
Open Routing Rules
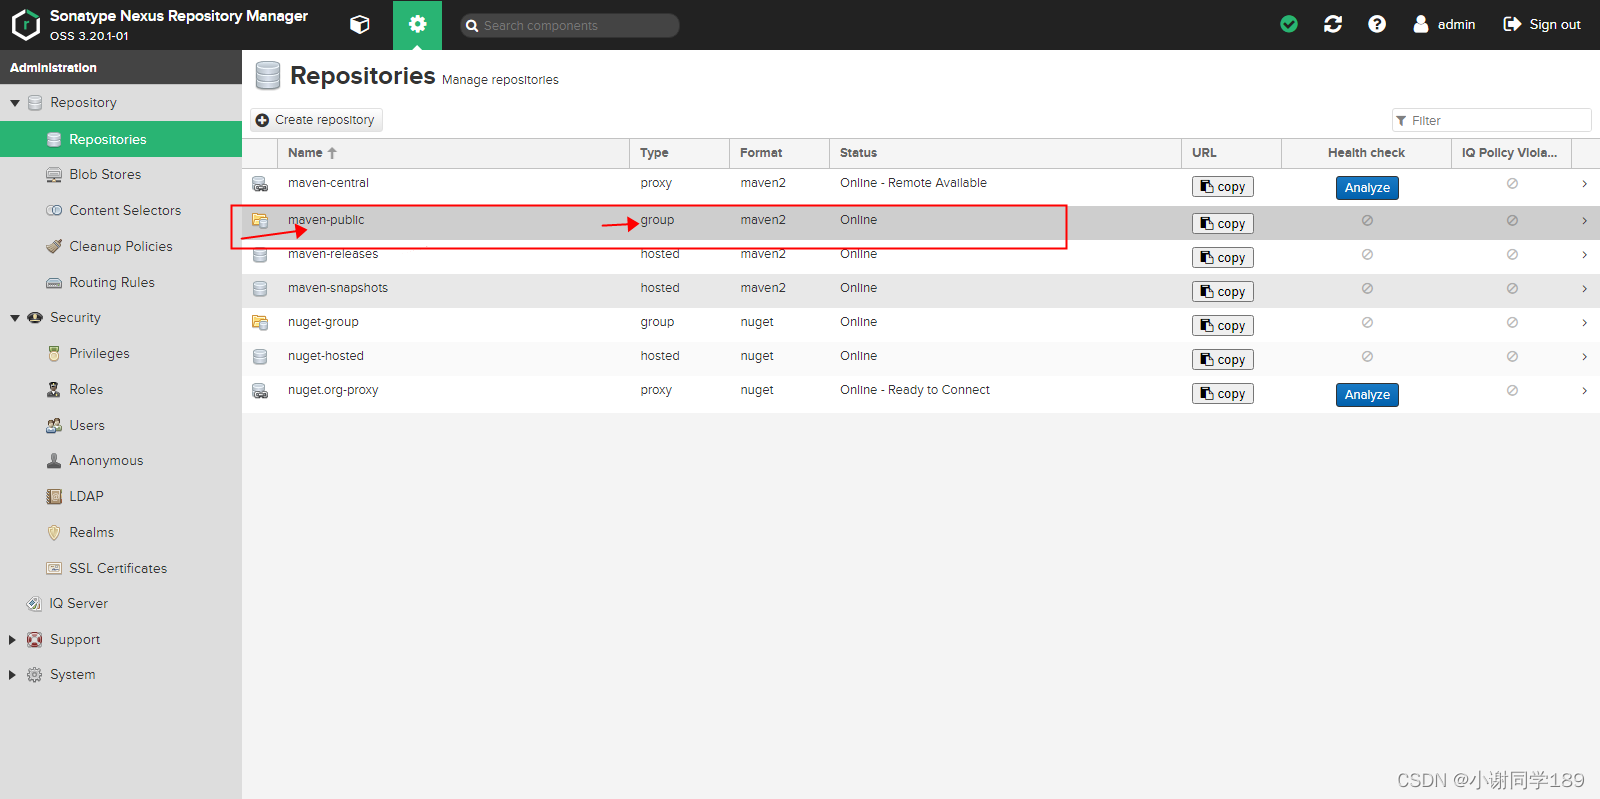(112, 282)
